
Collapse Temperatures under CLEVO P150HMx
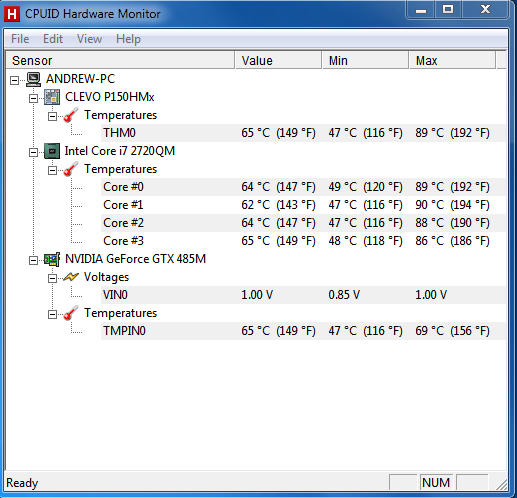tap(52, 116)
